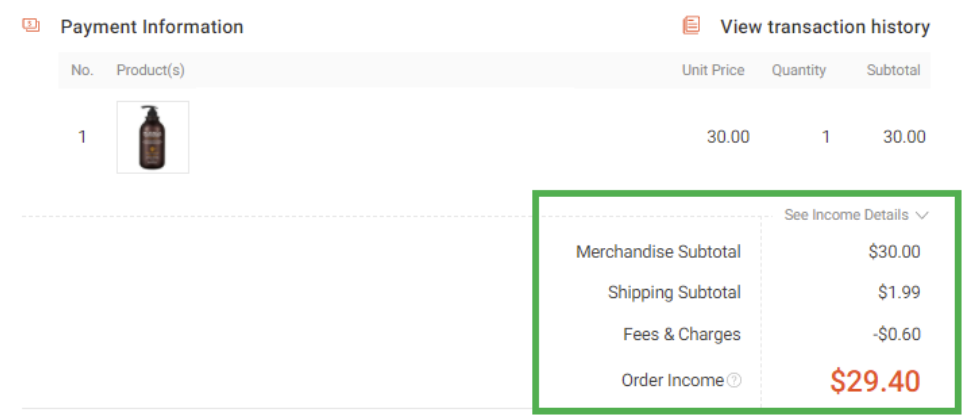The image size is (967, 420).
Task: Open View transaction history link
Action: (825, 27)
